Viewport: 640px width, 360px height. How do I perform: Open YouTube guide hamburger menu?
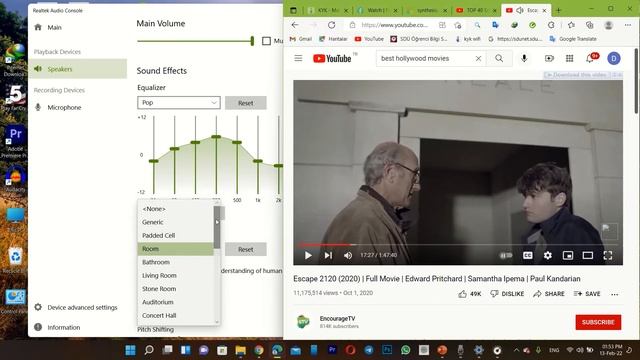[298, 58]
